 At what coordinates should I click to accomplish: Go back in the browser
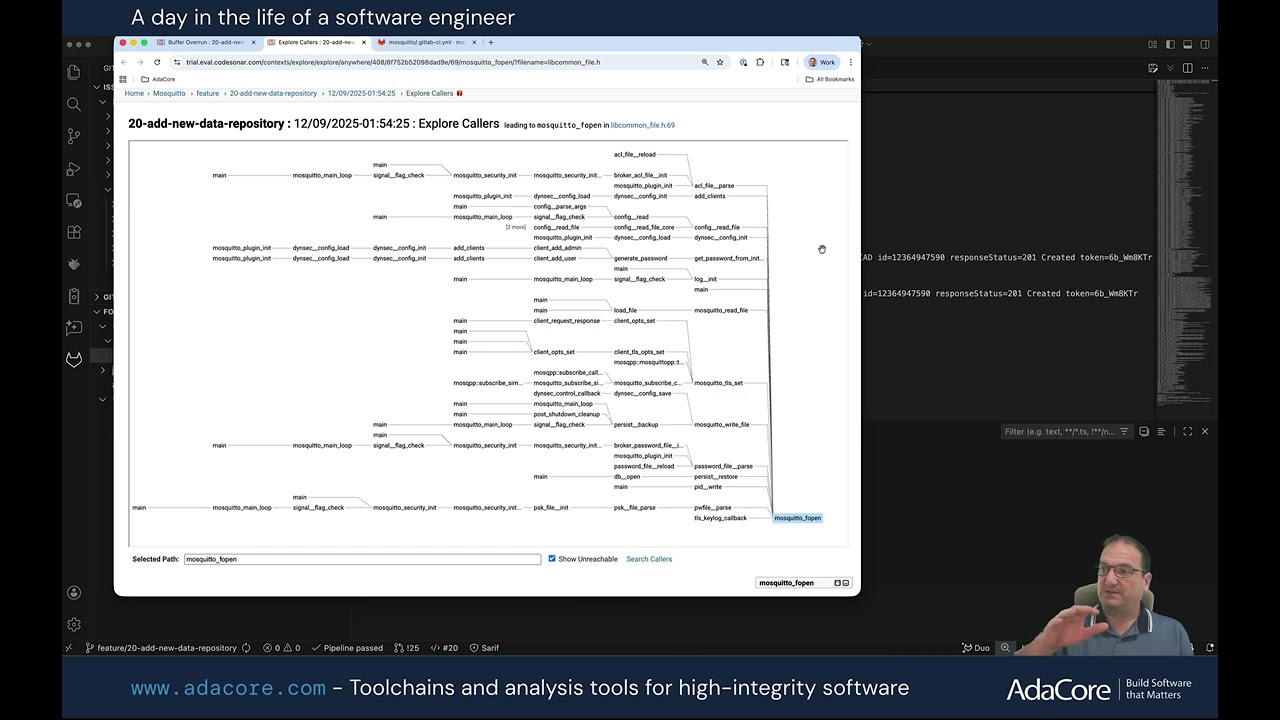tap(124, 62)
